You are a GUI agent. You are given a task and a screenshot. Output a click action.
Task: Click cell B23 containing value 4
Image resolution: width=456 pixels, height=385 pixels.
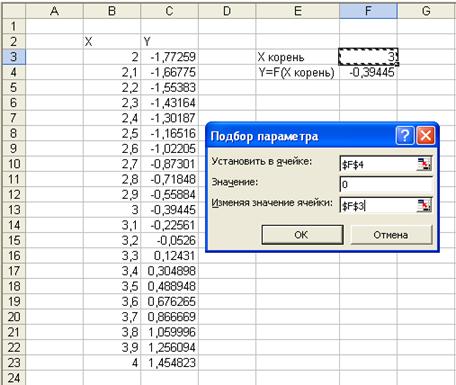(x=112, y=363)
